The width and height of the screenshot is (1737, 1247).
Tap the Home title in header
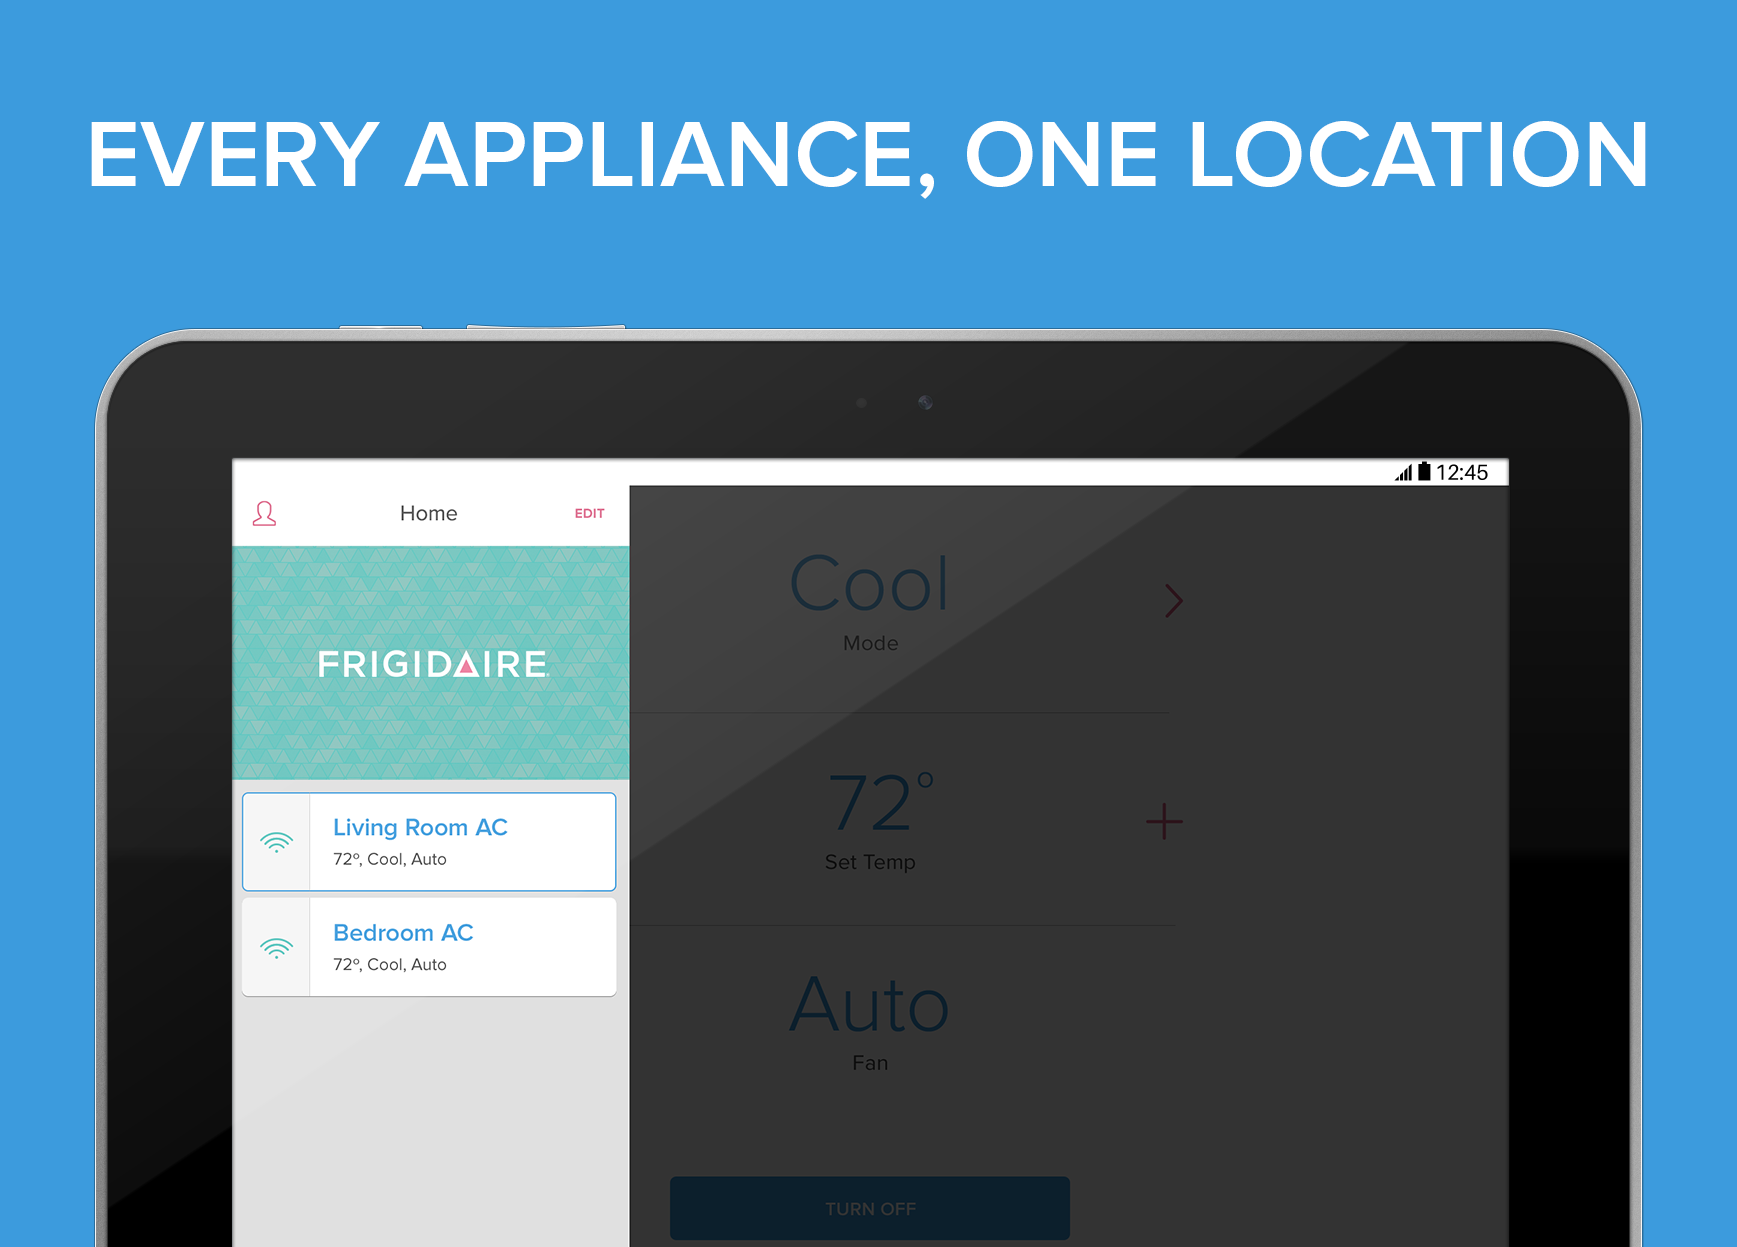pyautogui.click(x=429, y=514)
